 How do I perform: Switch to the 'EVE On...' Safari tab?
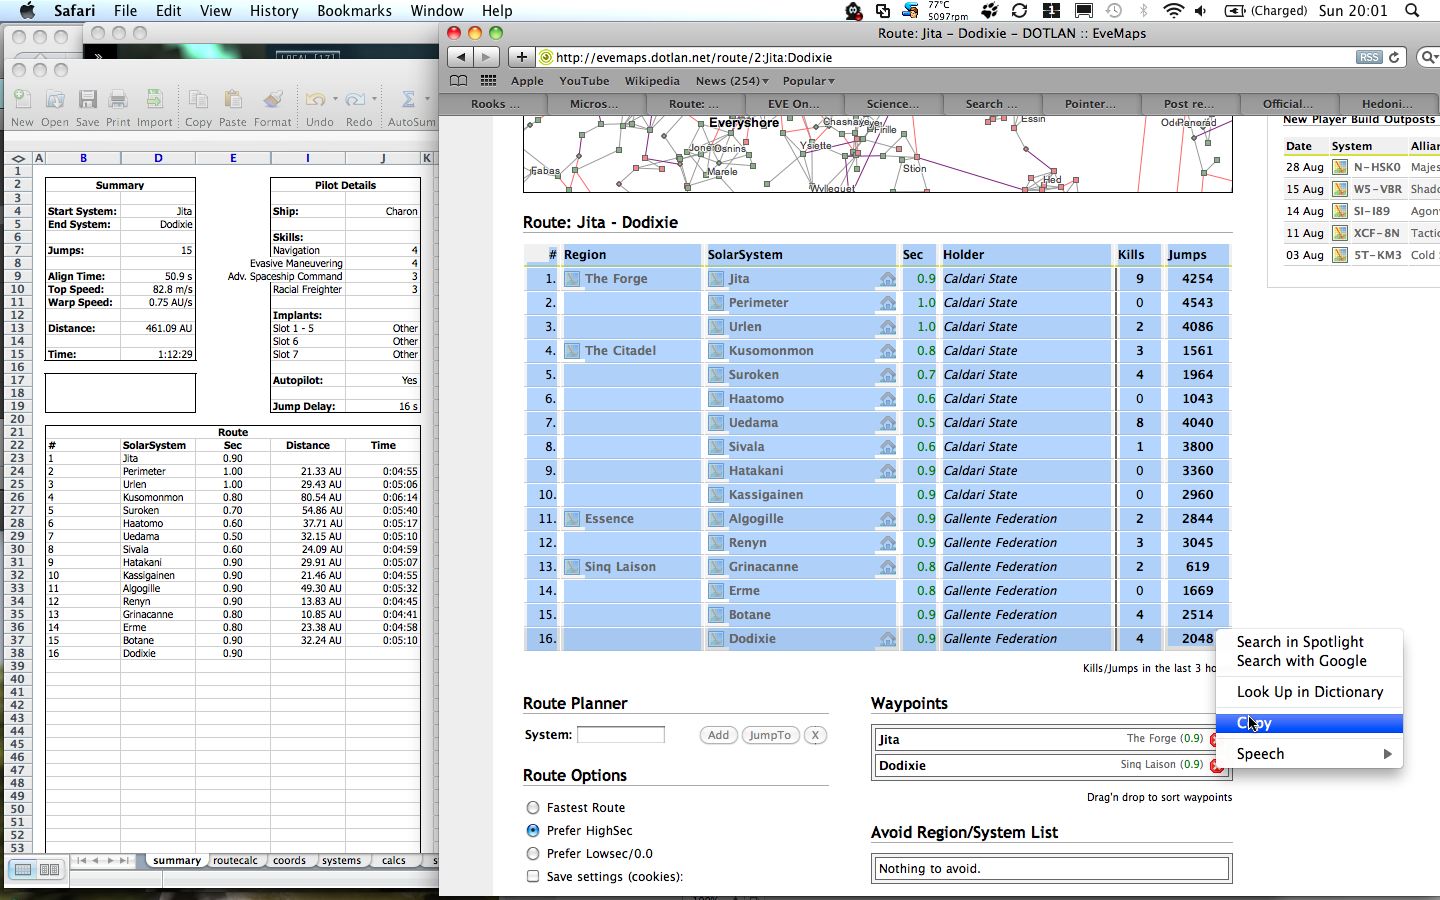tap(793, 104)
